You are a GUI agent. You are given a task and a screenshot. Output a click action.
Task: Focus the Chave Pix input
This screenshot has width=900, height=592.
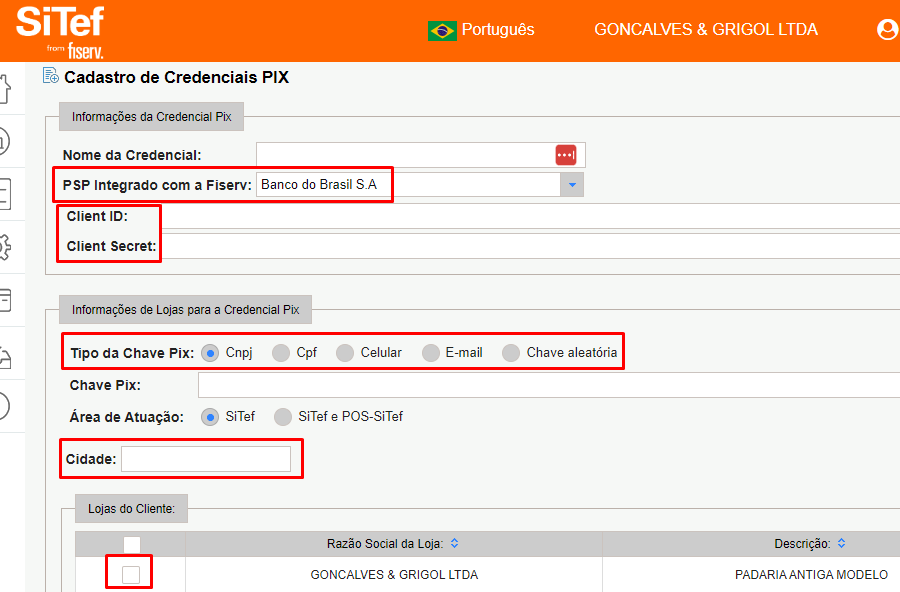coord(549,385)
